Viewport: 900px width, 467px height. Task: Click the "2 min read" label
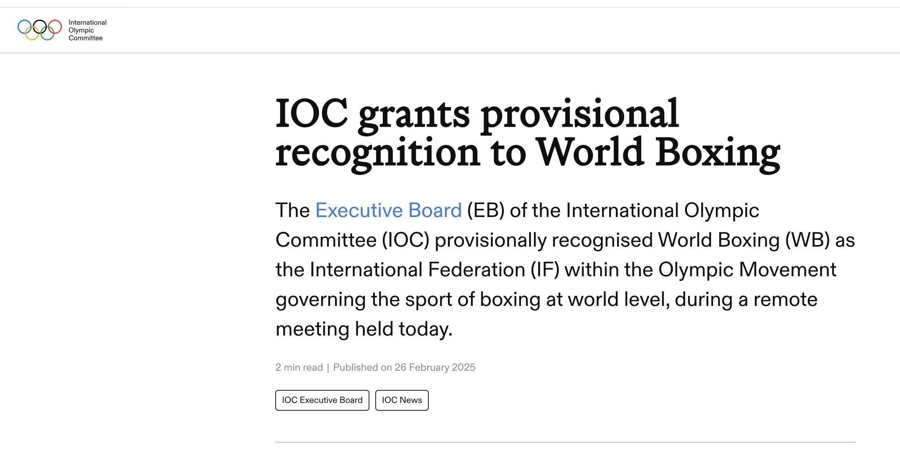299,368
